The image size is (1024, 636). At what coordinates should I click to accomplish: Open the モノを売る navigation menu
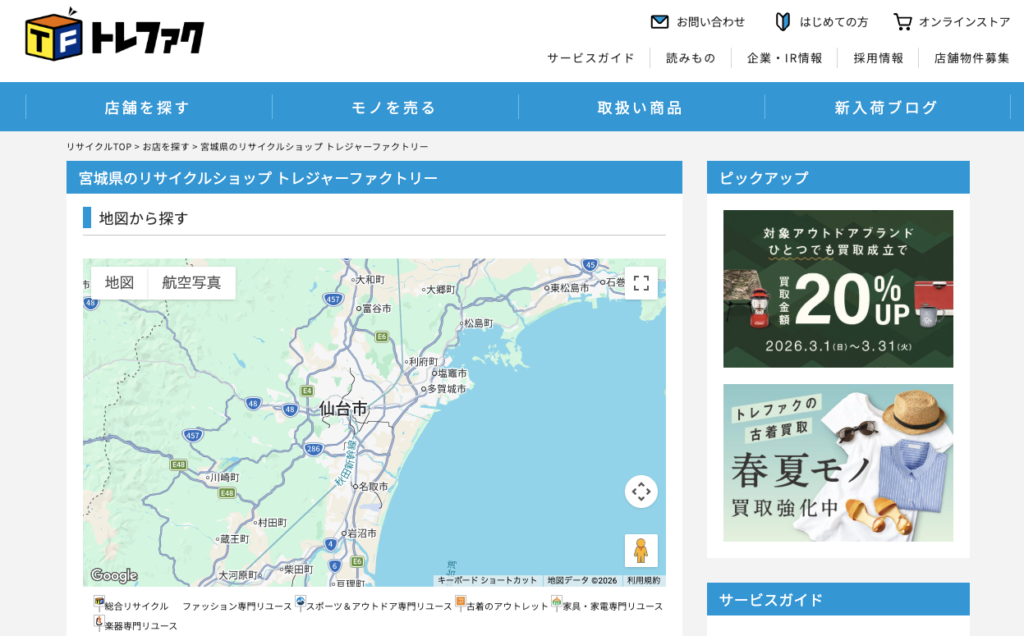(x=394, y=107)
